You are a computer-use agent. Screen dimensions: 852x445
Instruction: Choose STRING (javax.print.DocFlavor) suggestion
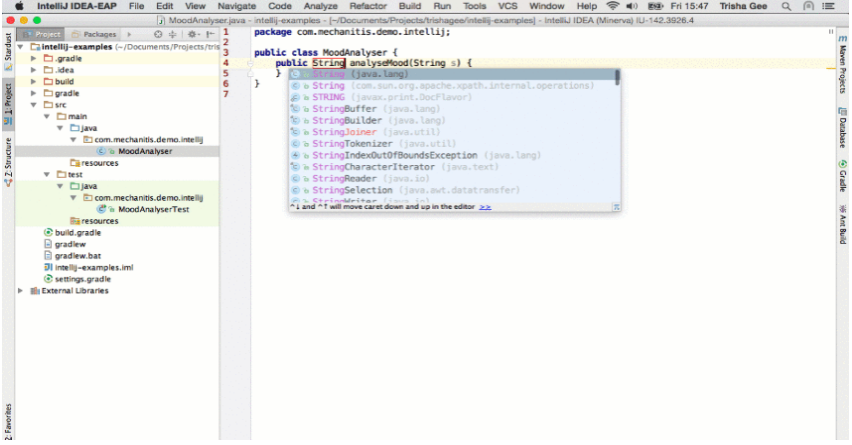click(453, 97)
